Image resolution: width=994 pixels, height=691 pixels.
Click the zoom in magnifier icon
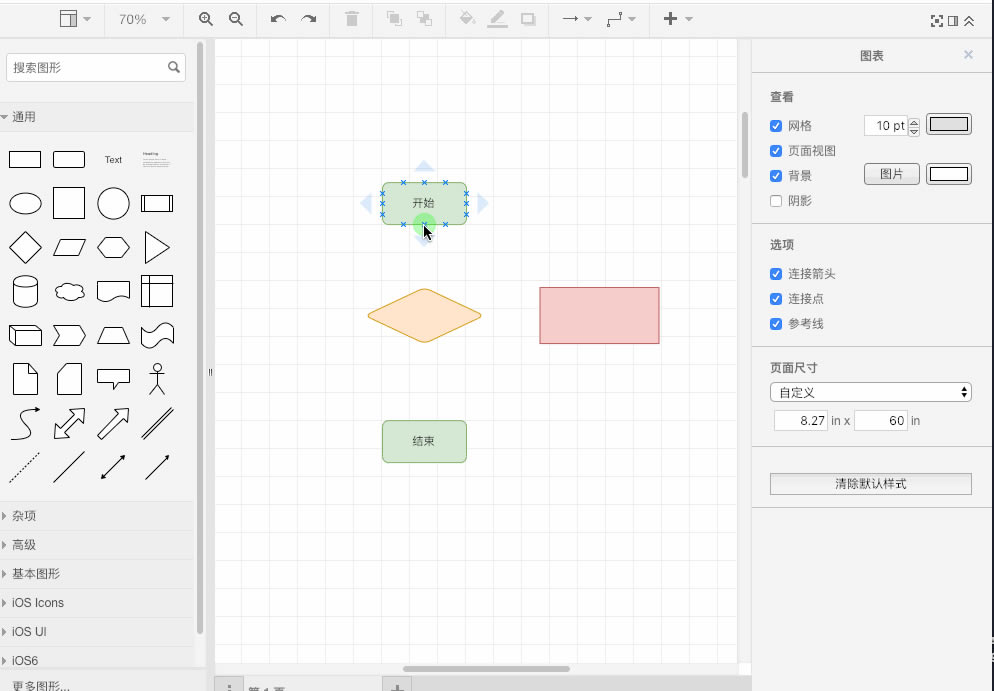click(x=206, y=19)
